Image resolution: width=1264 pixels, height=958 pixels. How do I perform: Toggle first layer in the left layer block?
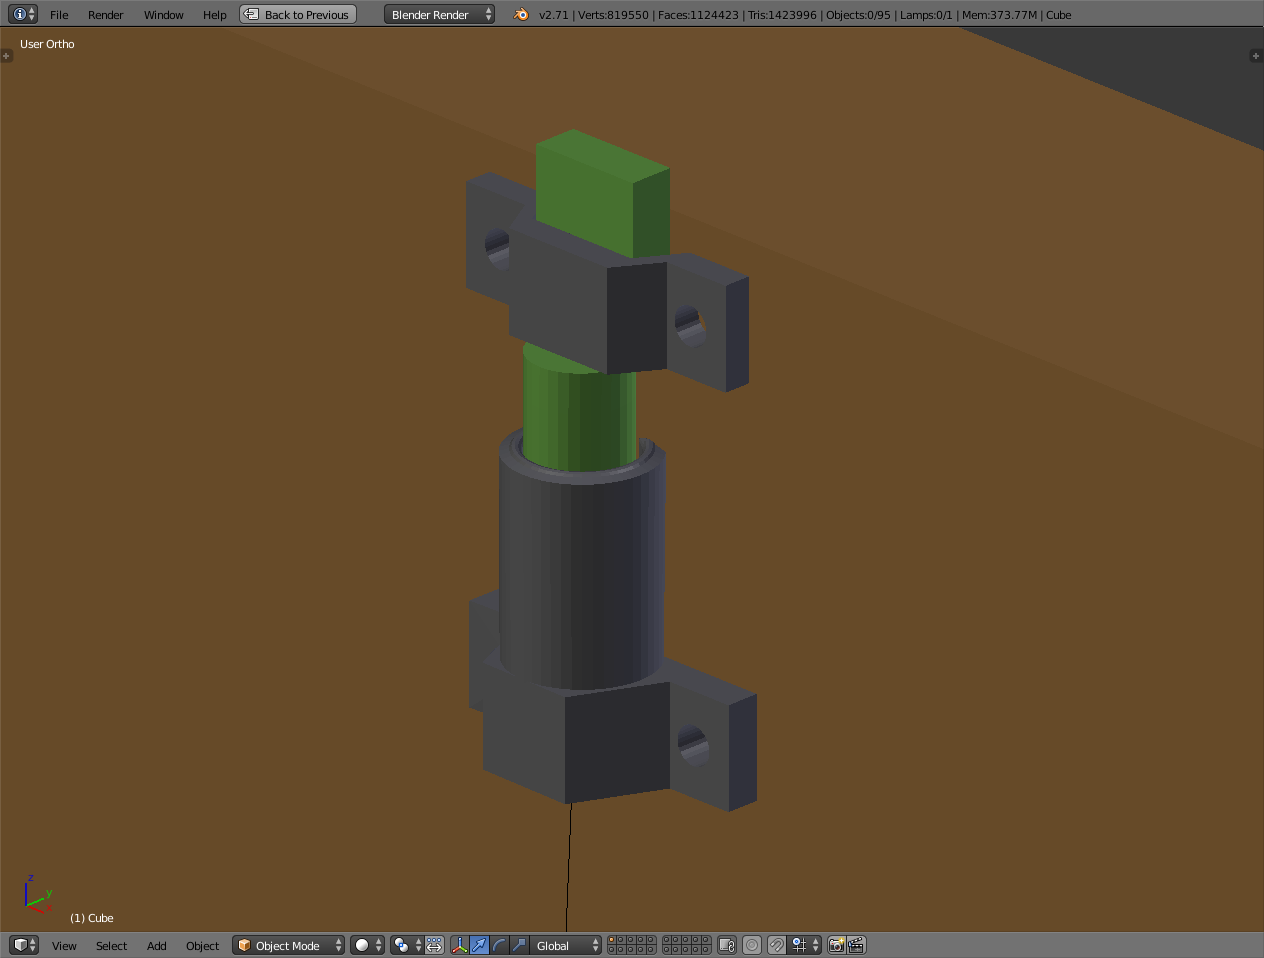(612, 940)
